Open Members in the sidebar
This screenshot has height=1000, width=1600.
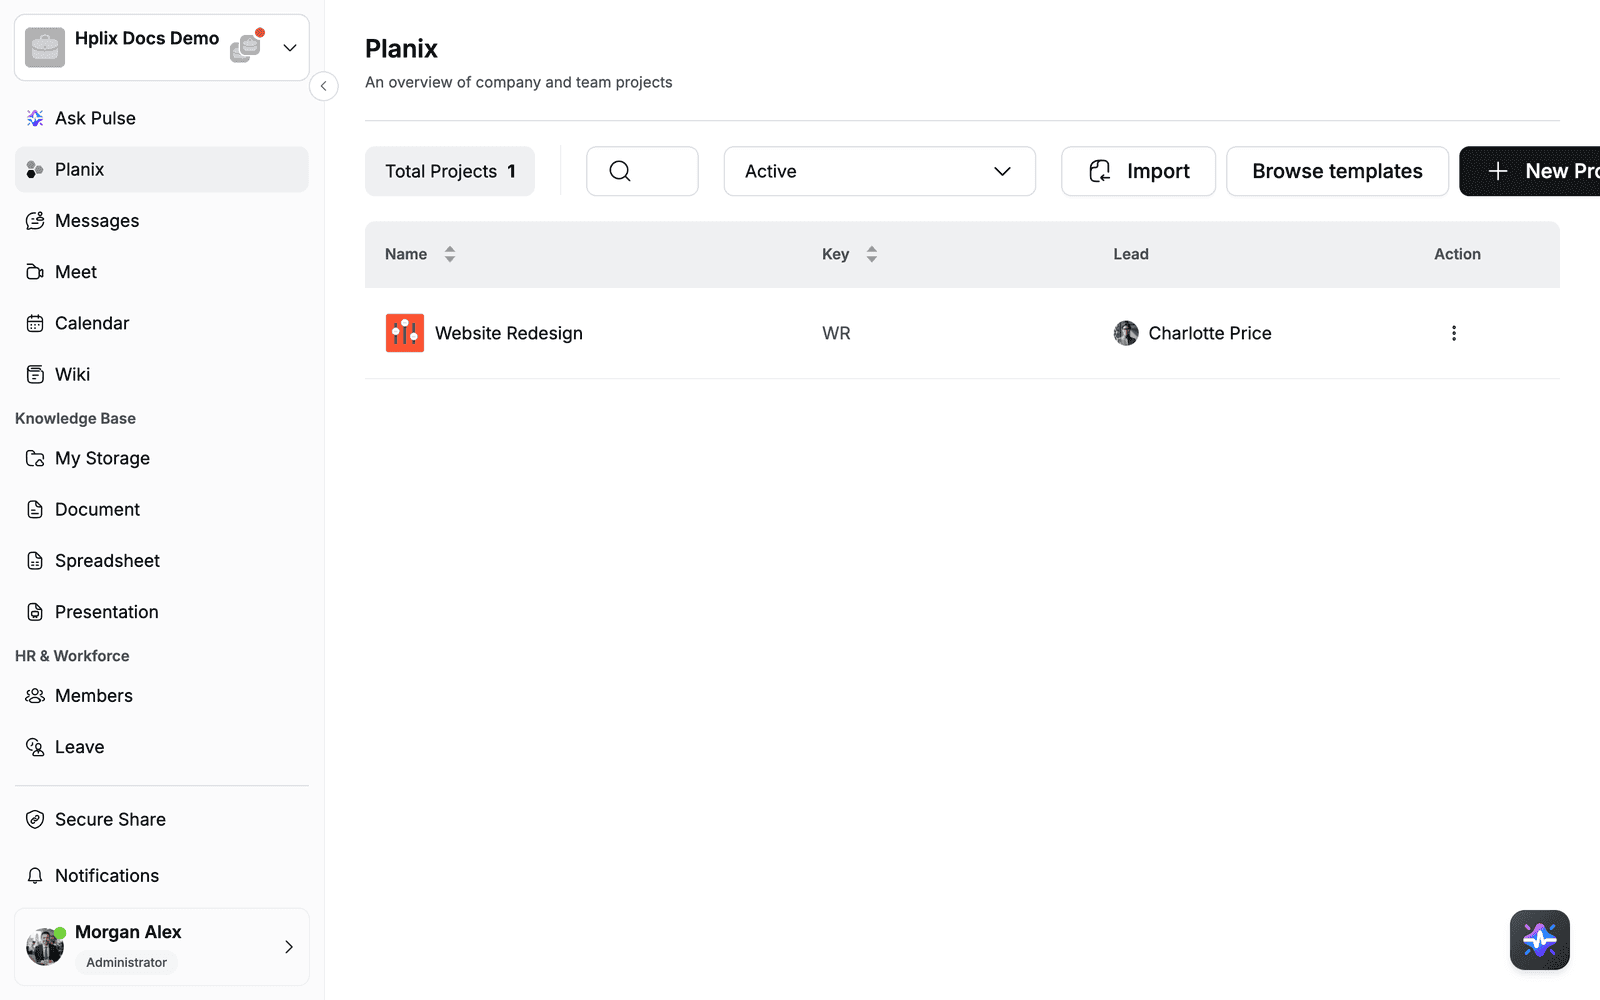coord(162,696)
